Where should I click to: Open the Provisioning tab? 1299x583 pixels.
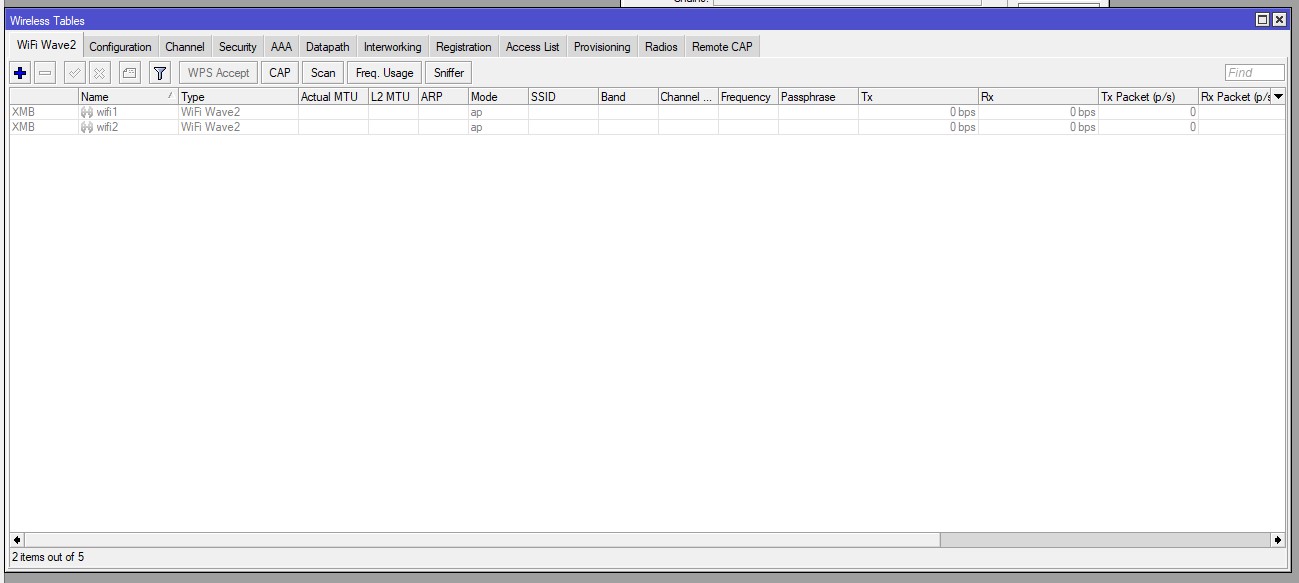[x=602, y=46]
